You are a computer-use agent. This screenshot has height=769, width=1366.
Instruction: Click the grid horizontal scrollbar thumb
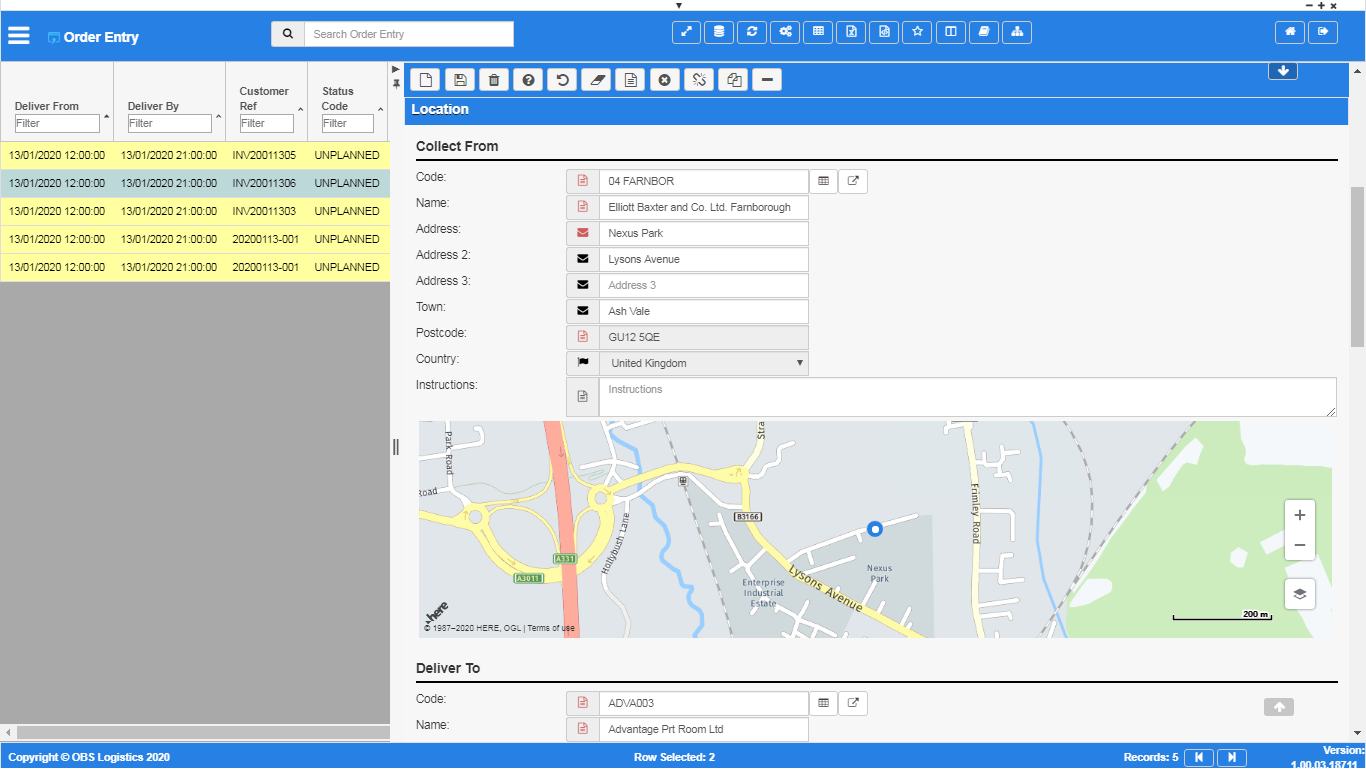[203, 733]
